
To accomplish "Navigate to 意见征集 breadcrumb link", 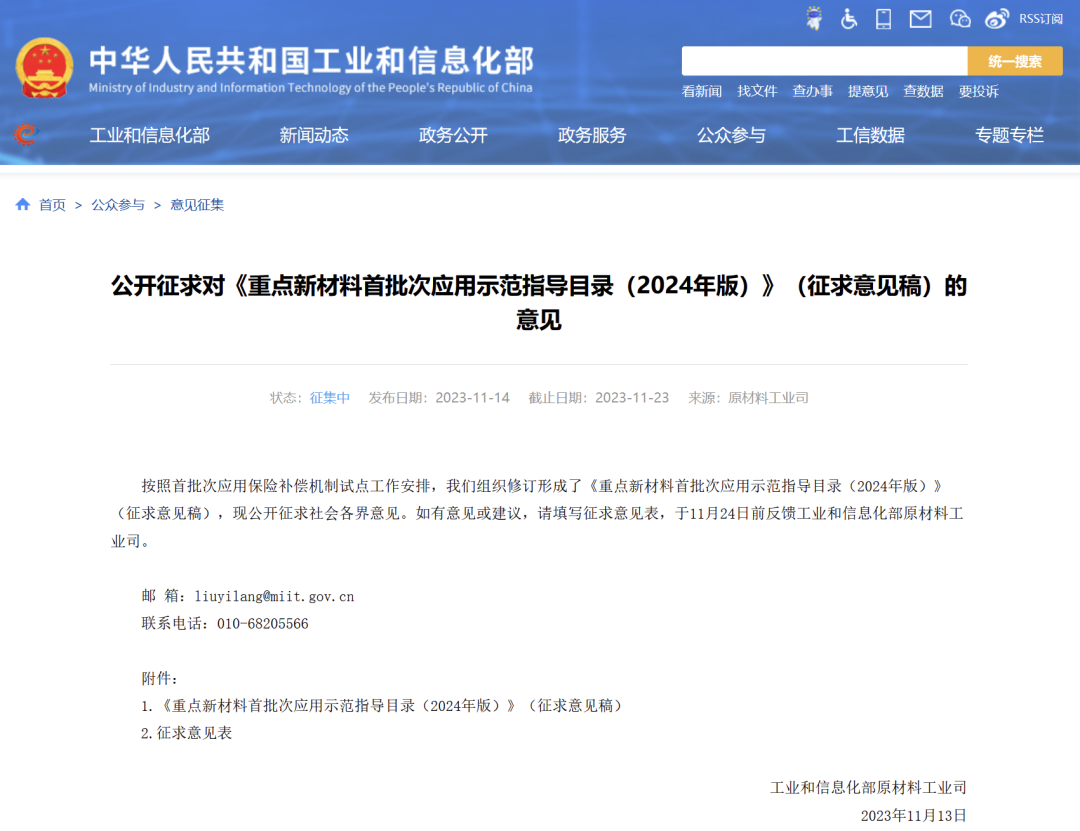I will (x=197, y=204).
